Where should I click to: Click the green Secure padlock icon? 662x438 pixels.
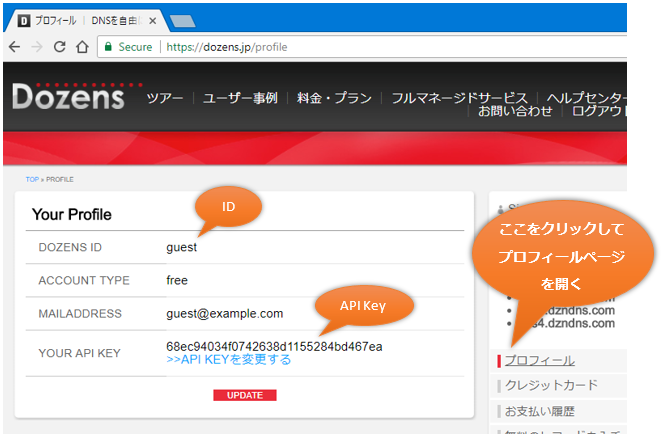click(109, 46)
